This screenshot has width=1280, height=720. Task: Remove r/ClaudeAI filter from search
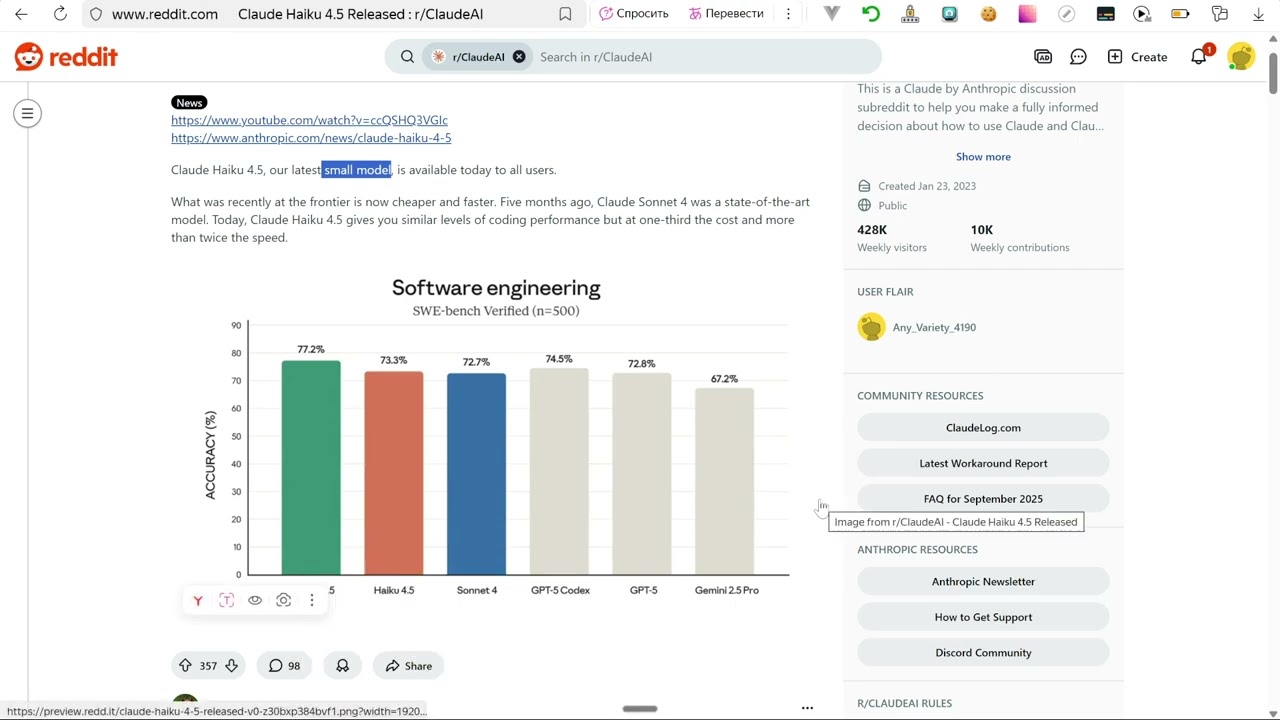(x=519, y=57)
